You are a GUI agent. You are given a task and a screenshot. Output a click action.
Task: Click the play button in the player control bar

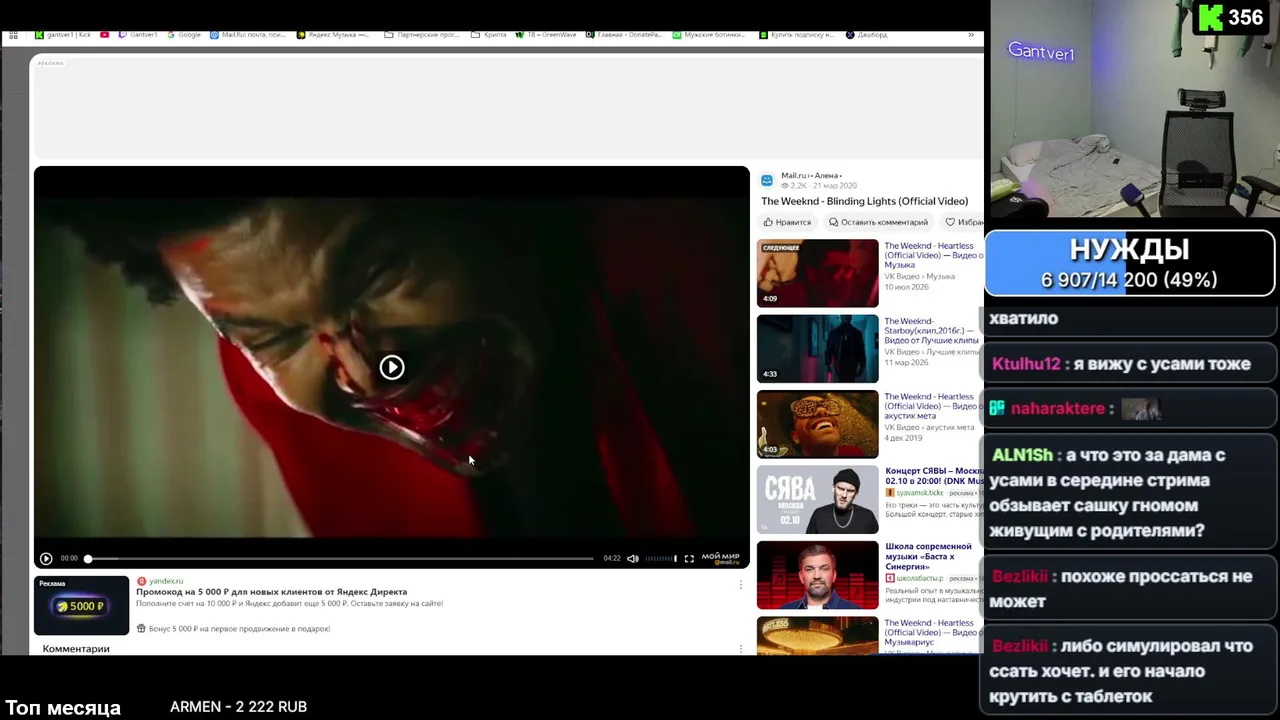[x=46, y=558]
